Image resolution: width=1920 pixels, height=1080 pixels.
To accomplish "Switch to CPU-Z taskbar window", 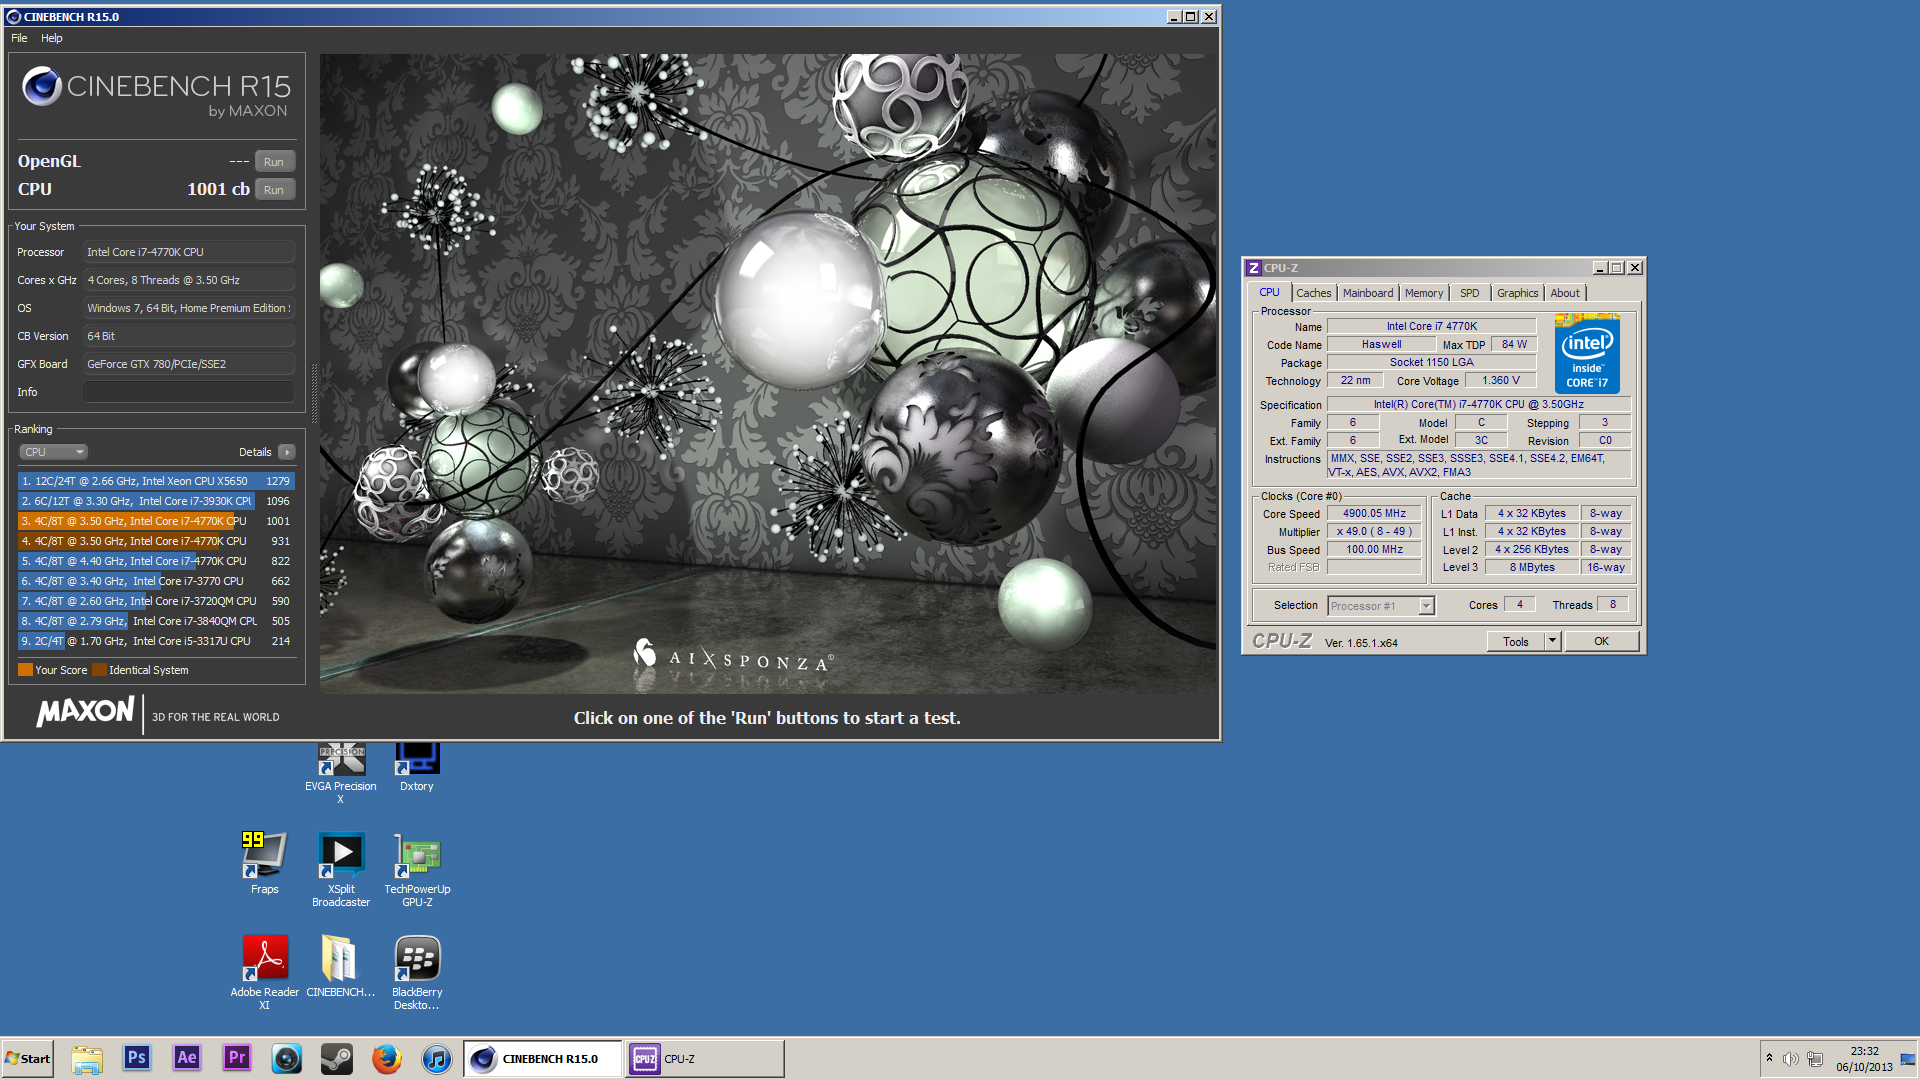I will 705,1058.
